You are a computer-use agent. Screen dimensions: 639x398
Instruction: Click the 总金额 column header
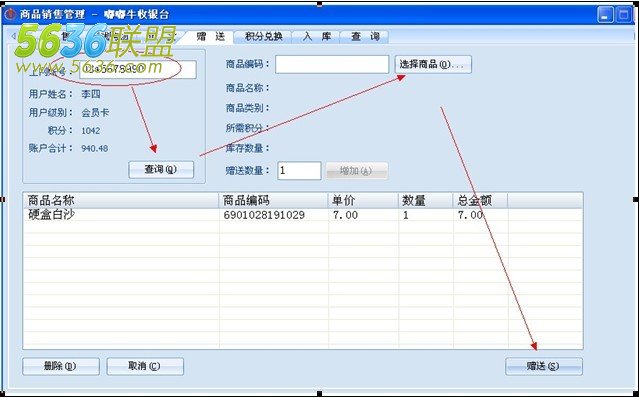(x=480, y=200)
